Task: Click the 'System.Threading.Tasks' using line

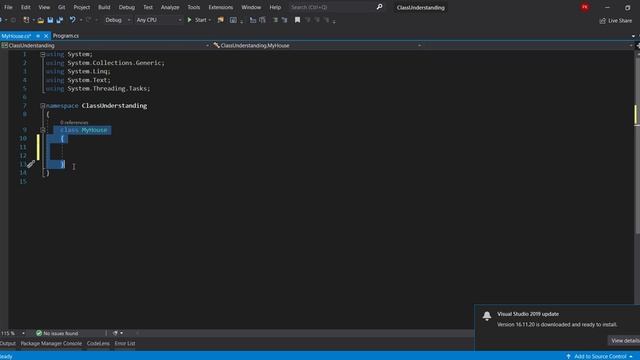Action: tap(98, 89)
